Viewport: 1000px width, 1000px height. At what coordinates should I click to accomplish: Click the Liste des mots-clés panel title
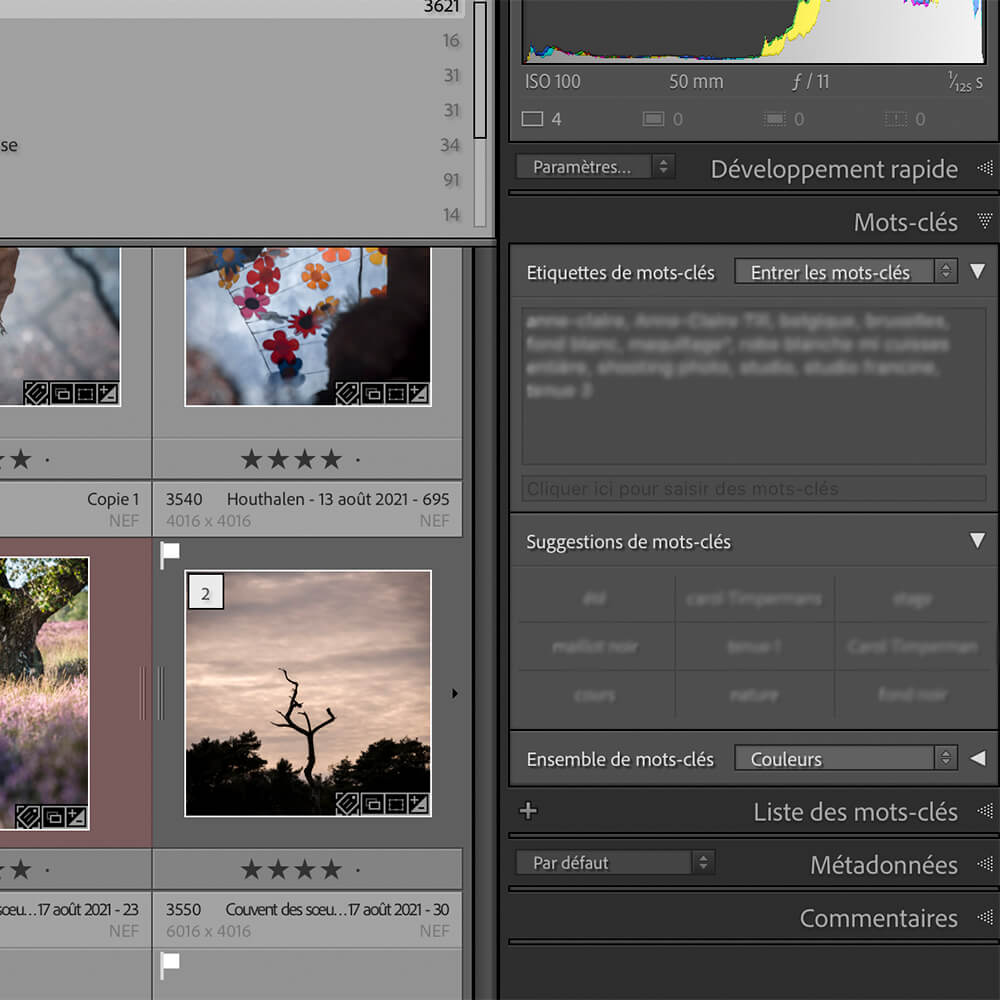[855, 812]
